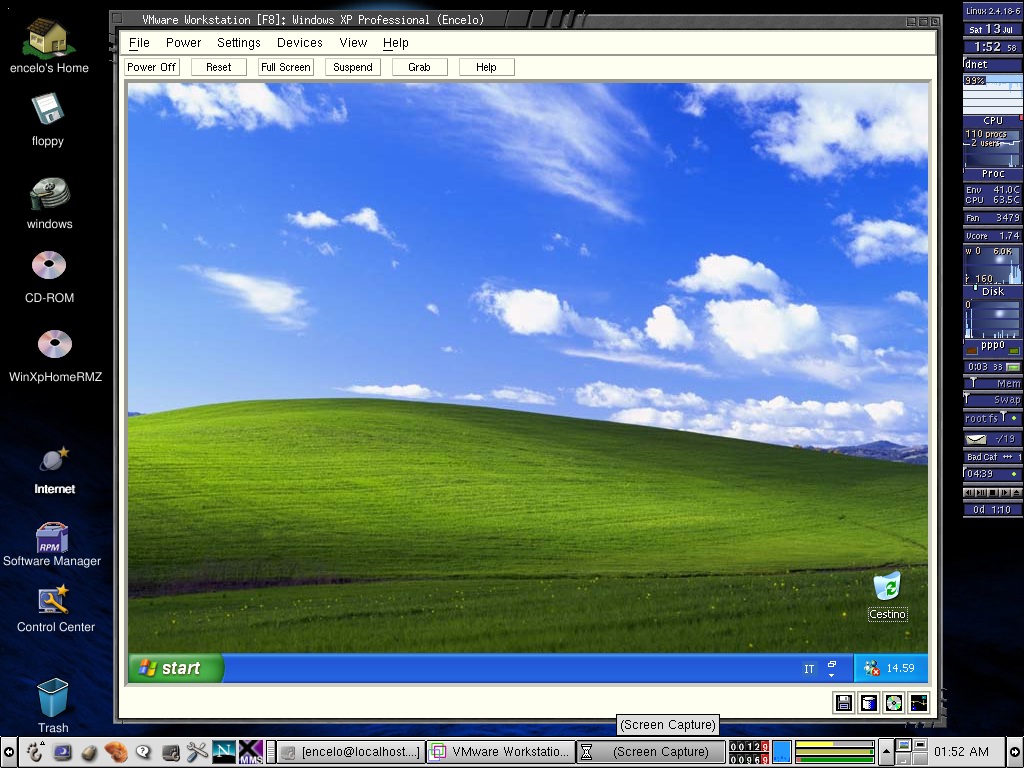Open the VMware Help menu
This screenshot has width=1024, height=768.
point(396,43)
